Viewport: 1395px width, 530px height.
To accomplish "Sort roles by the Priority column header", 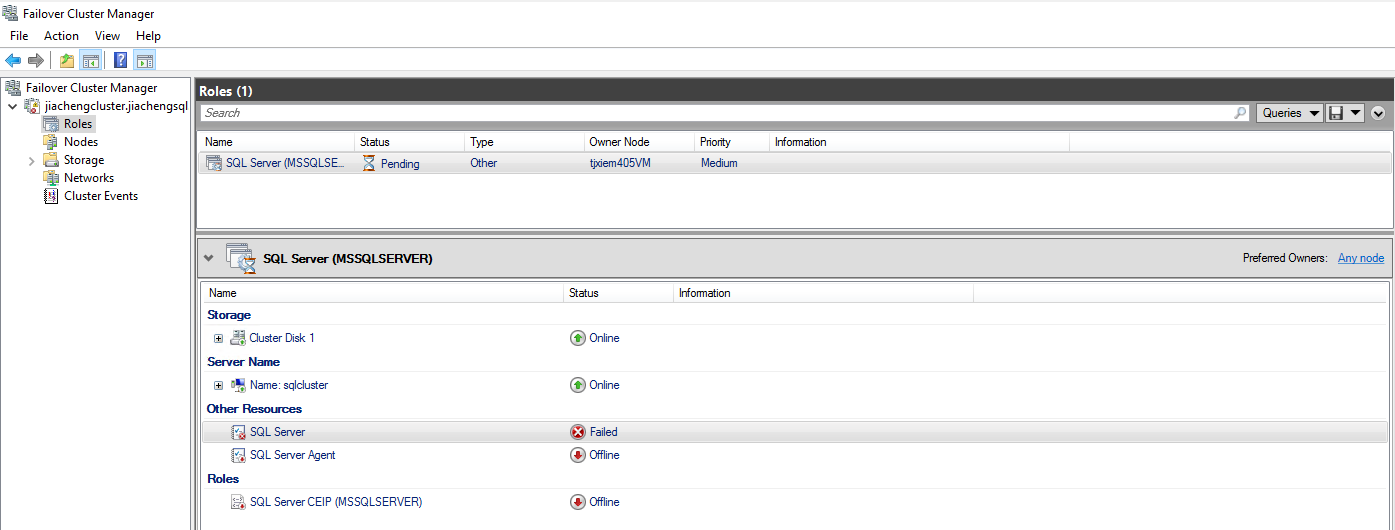I will 732,142.
